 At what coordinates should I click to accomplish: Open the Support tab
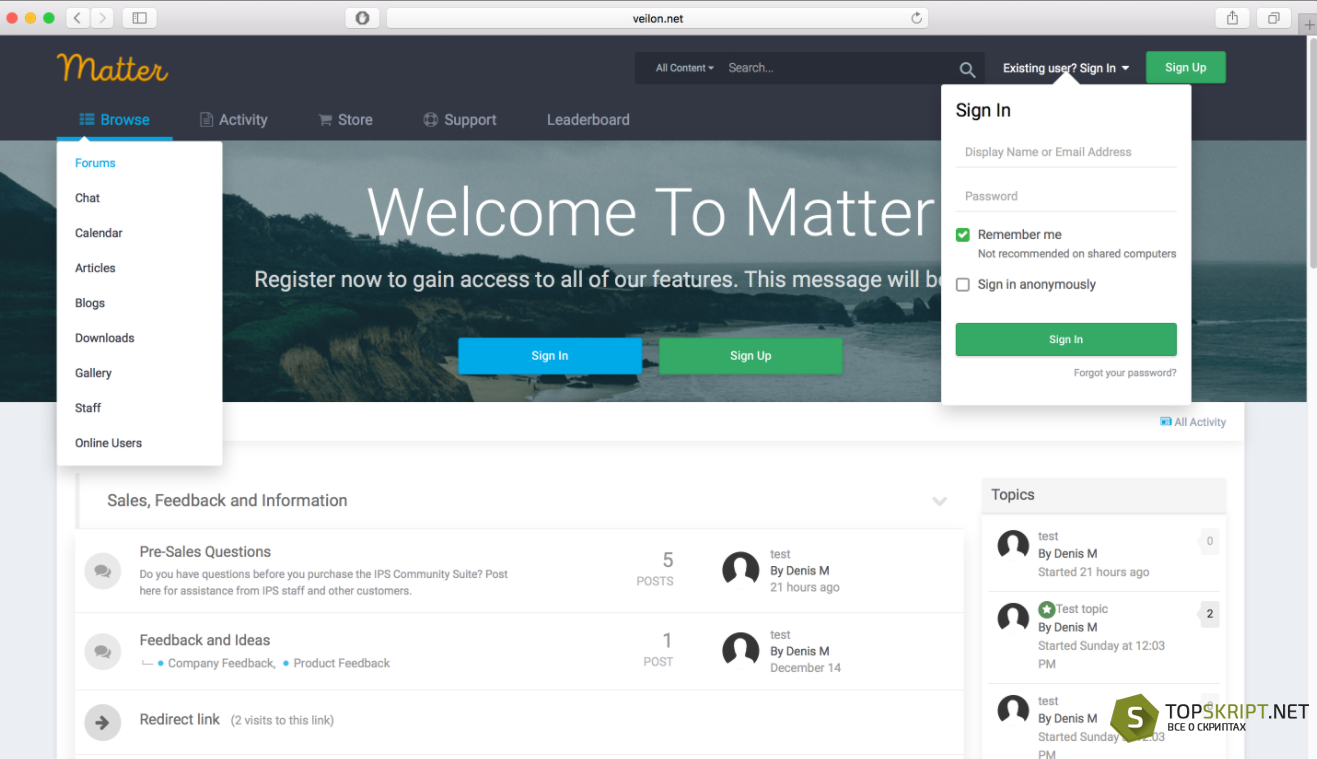pyautogui.click(x=460, y=120)
